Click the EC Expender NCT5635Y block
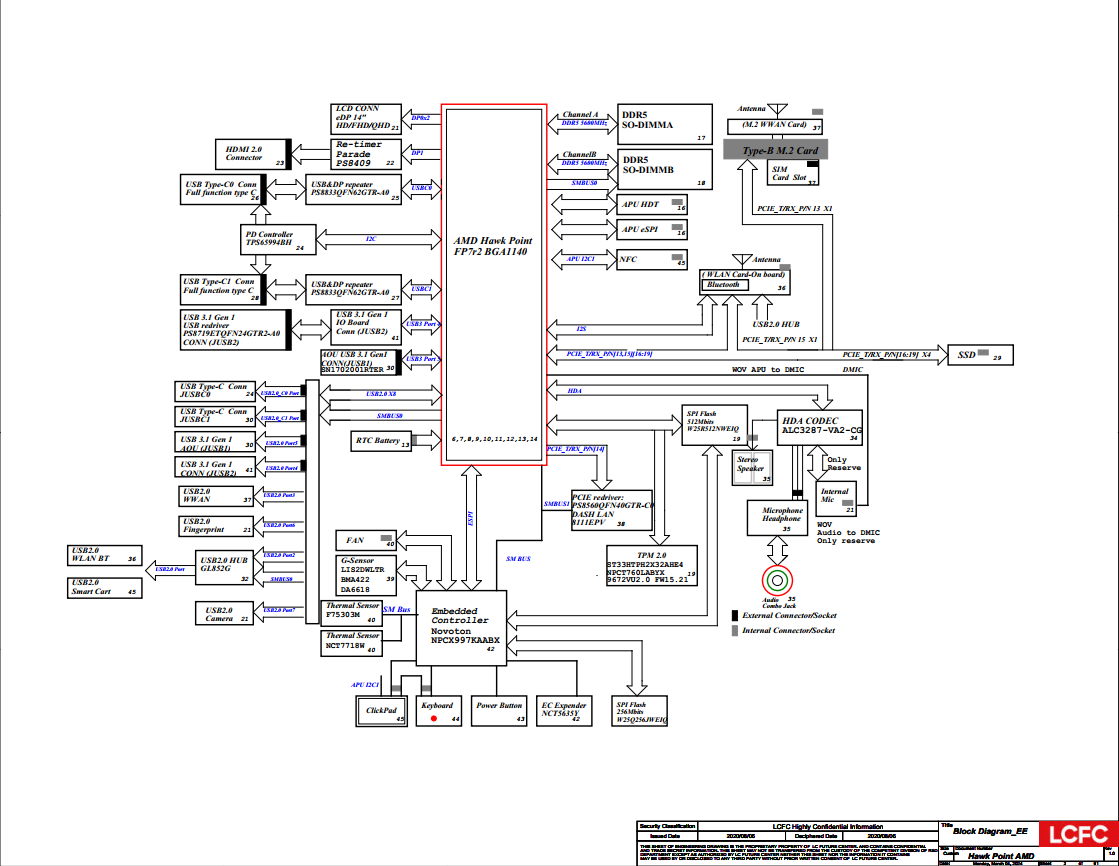This screenshot has height=866, width=1119. point(564,711)
